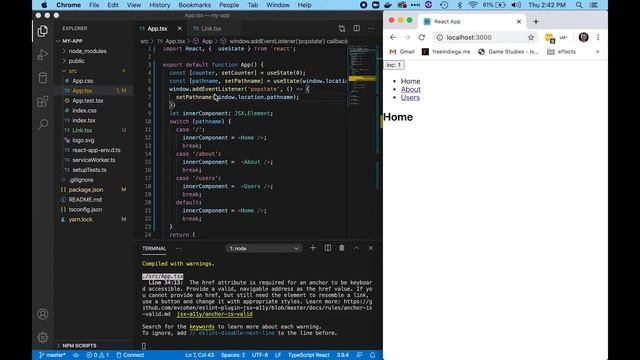
Task: Open the terminal panel overflow ellipsis
Action: point(178,248)
